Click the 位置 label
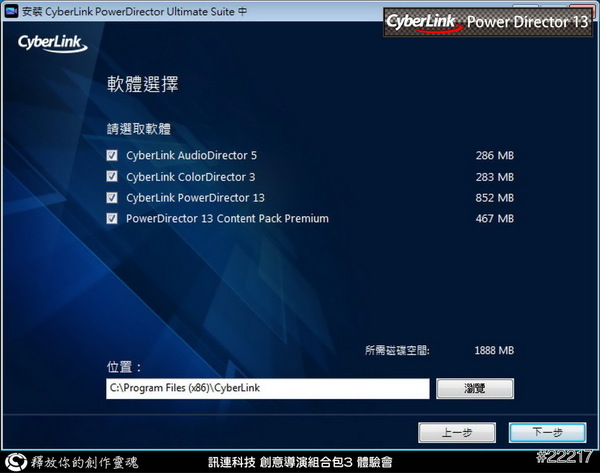This screenshot has height=473, width=600. coord(124,367)
